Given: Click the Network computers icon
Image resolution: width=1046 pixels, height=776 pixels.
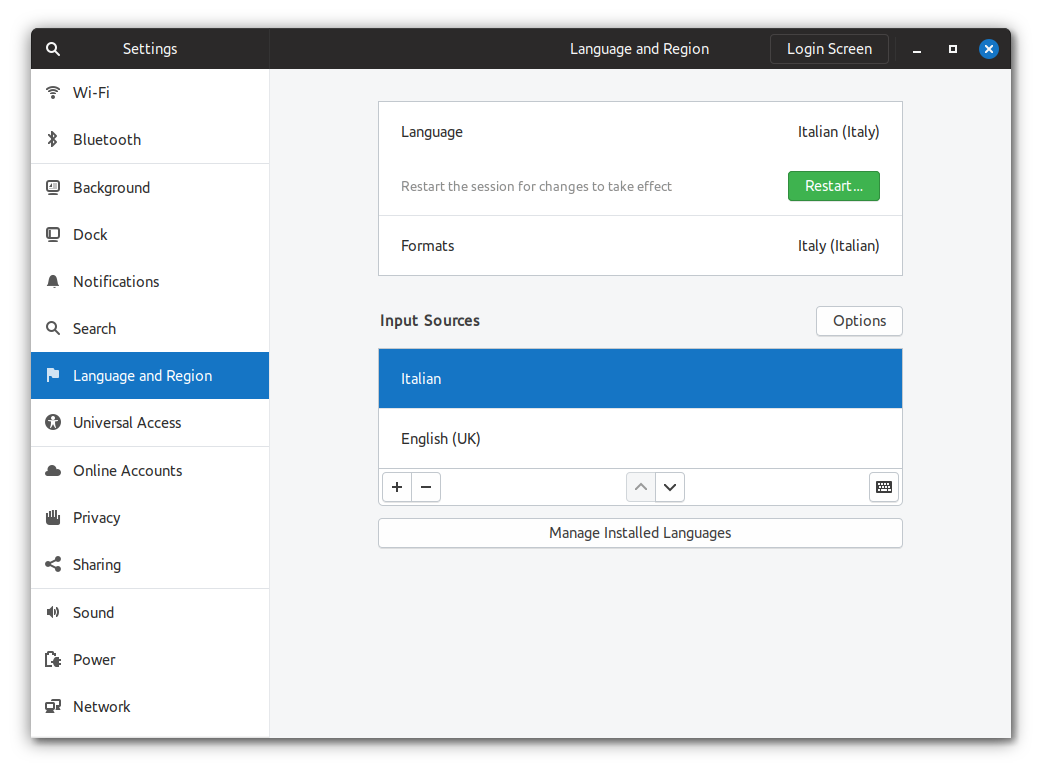Looking at the screenshot, I should click(x=53, y=706).
